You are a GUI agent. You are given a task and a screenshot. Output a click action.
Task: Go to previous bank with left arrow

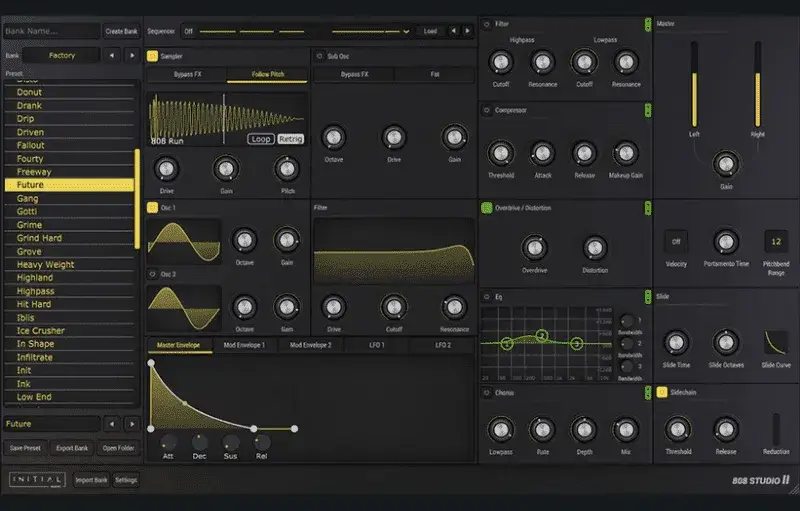click(112, 55)
